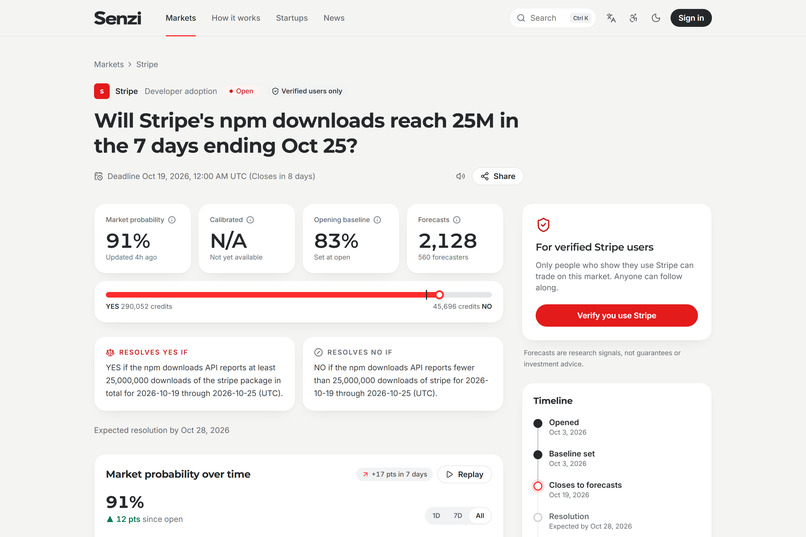Open the accessibility options icon
Image resolution: width=806 pixels, height=537 pixels.
pyautogui.click(x=633, y=18)
